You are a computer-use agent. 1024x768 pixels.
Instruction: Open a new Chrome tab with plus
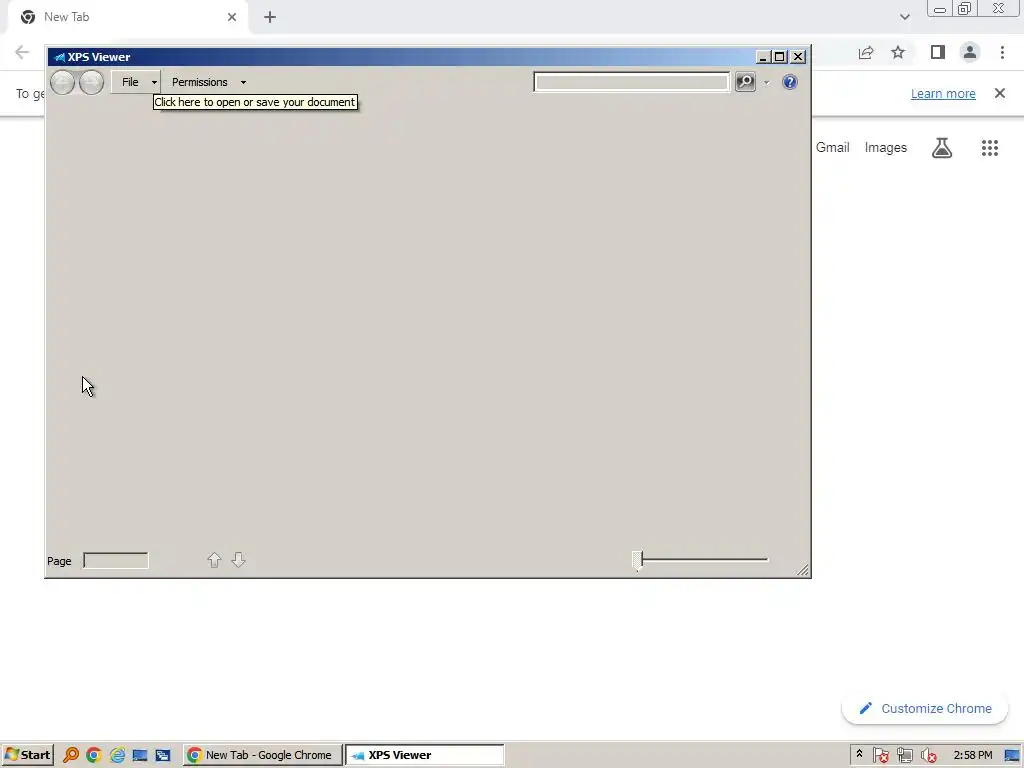(270, 17)
